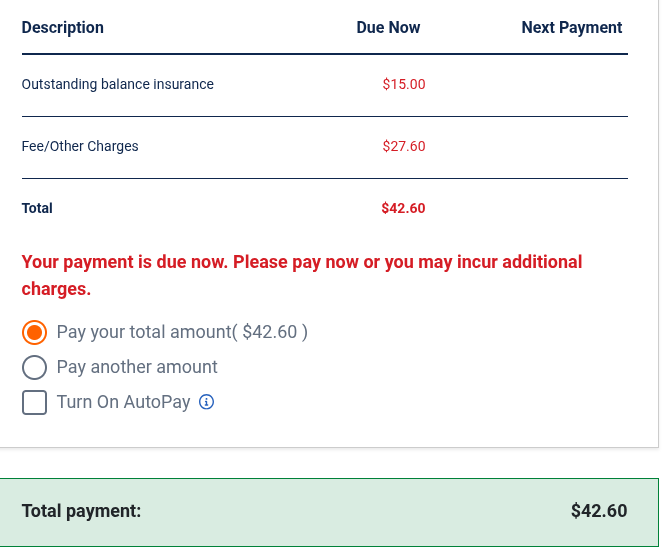Click the Next Payment column header
Viewport: 670px width, 548px height.
(571, 28)
